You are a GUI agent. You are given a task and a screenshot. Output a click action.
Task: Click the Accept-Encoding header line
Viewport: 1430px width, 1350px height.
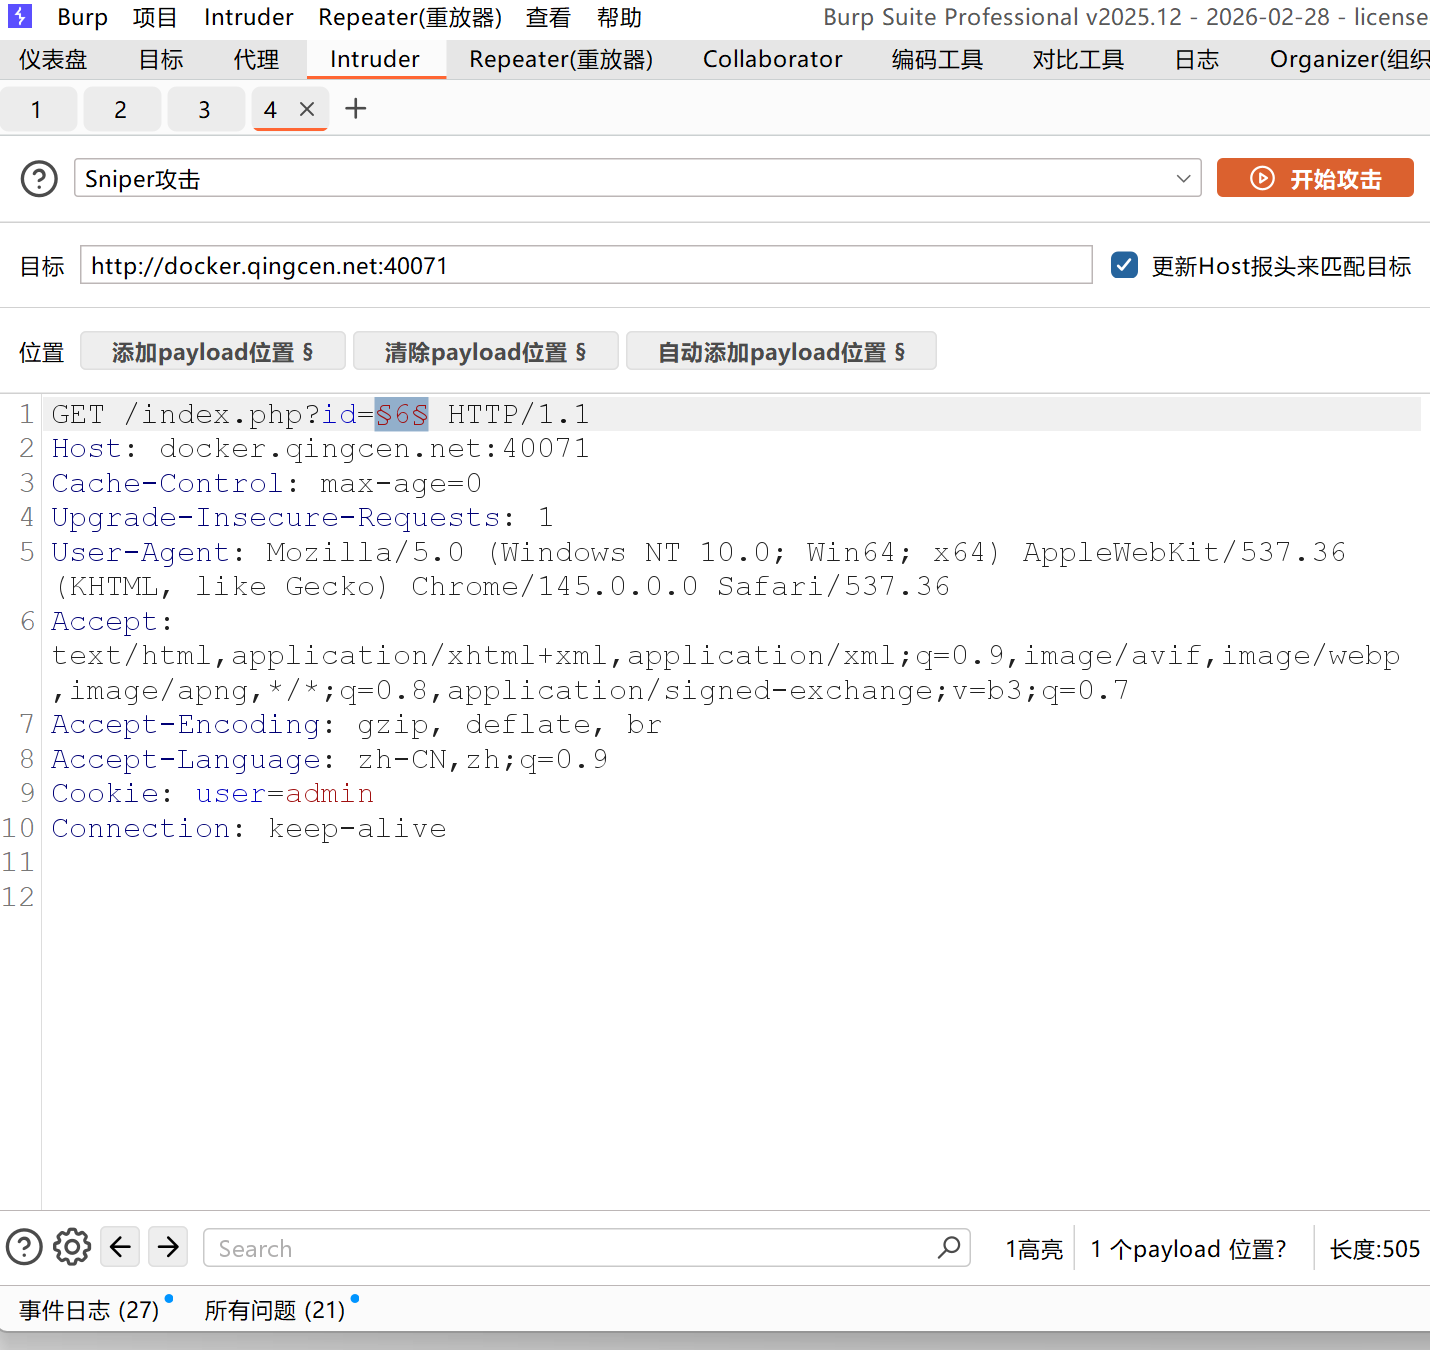pyautogui.click(x=356, y=724)
